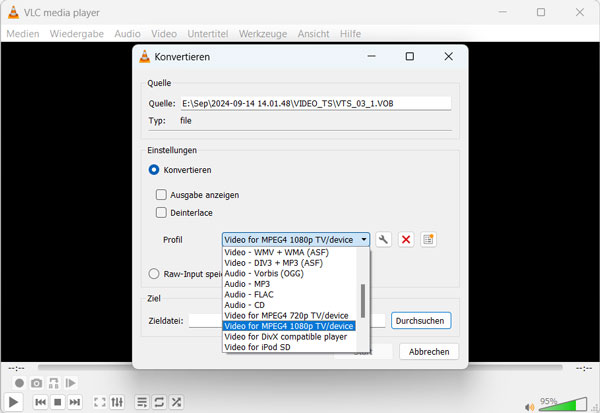Image resolution: width=600 pixels, height=413 pixels.
Task: Choose Video for MPEG4 1080p TV/device in list
Action: (290, 326)
